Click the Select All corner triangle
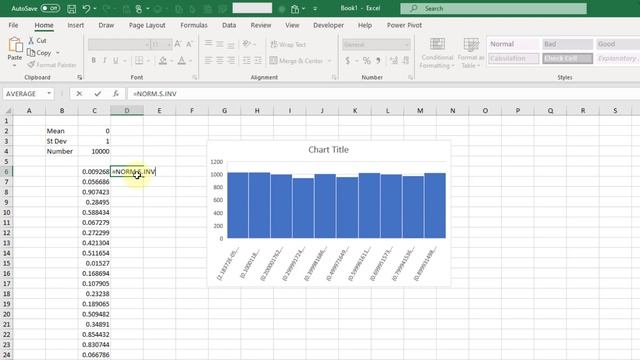Screen dimensions: 640x360 click(x=7, y=111)
